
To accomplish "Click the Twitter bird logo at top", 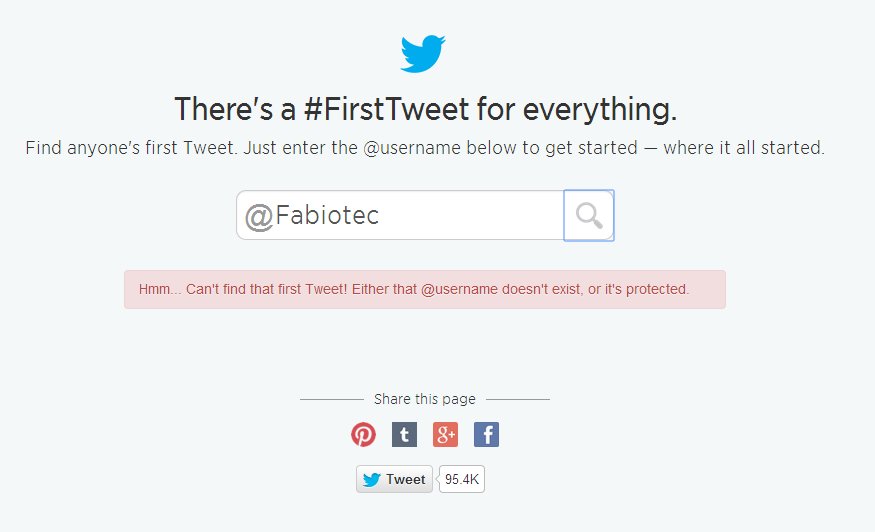I will click(x=423, y=53).
